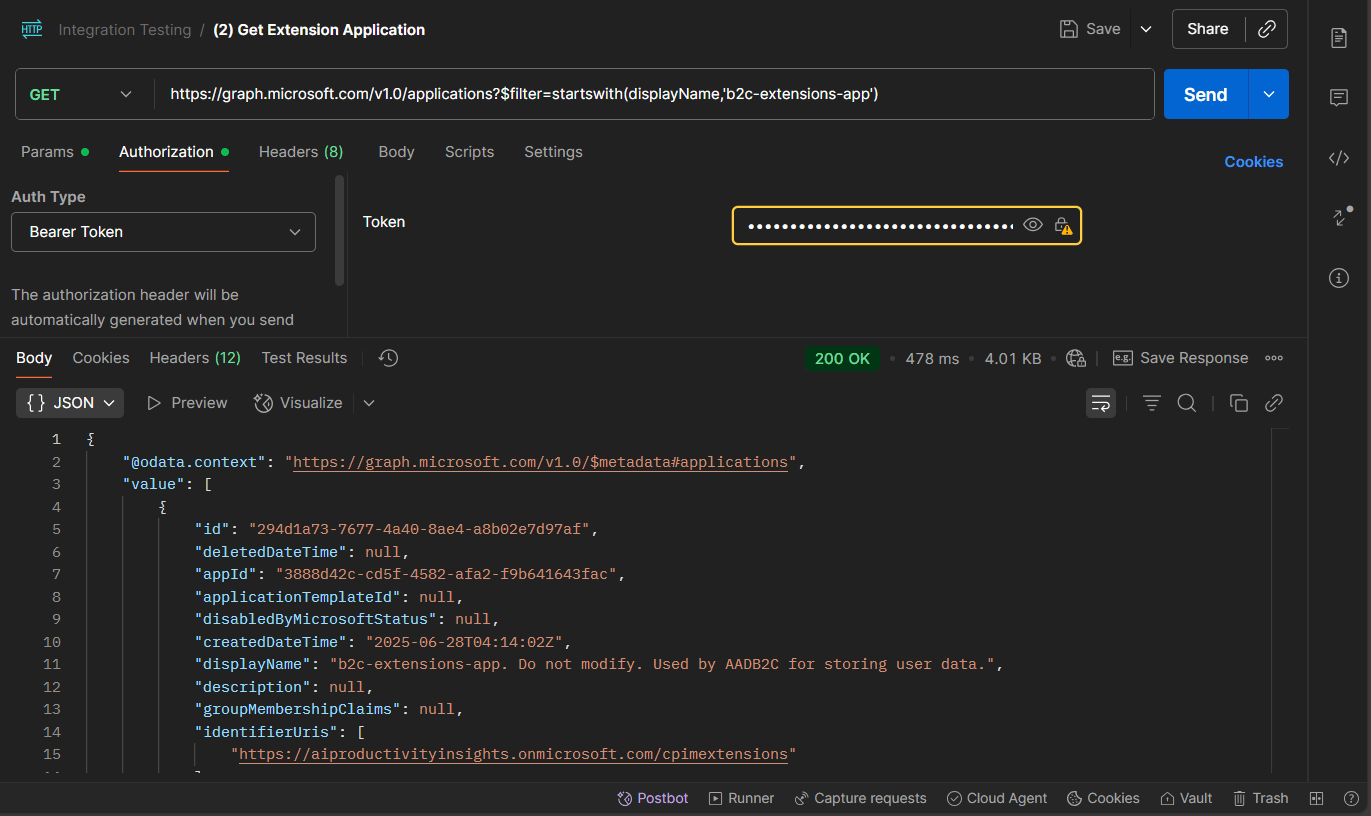Click the blue Send button
The width and height of the screenshot is (1371, 816).
click(1205, 94)
